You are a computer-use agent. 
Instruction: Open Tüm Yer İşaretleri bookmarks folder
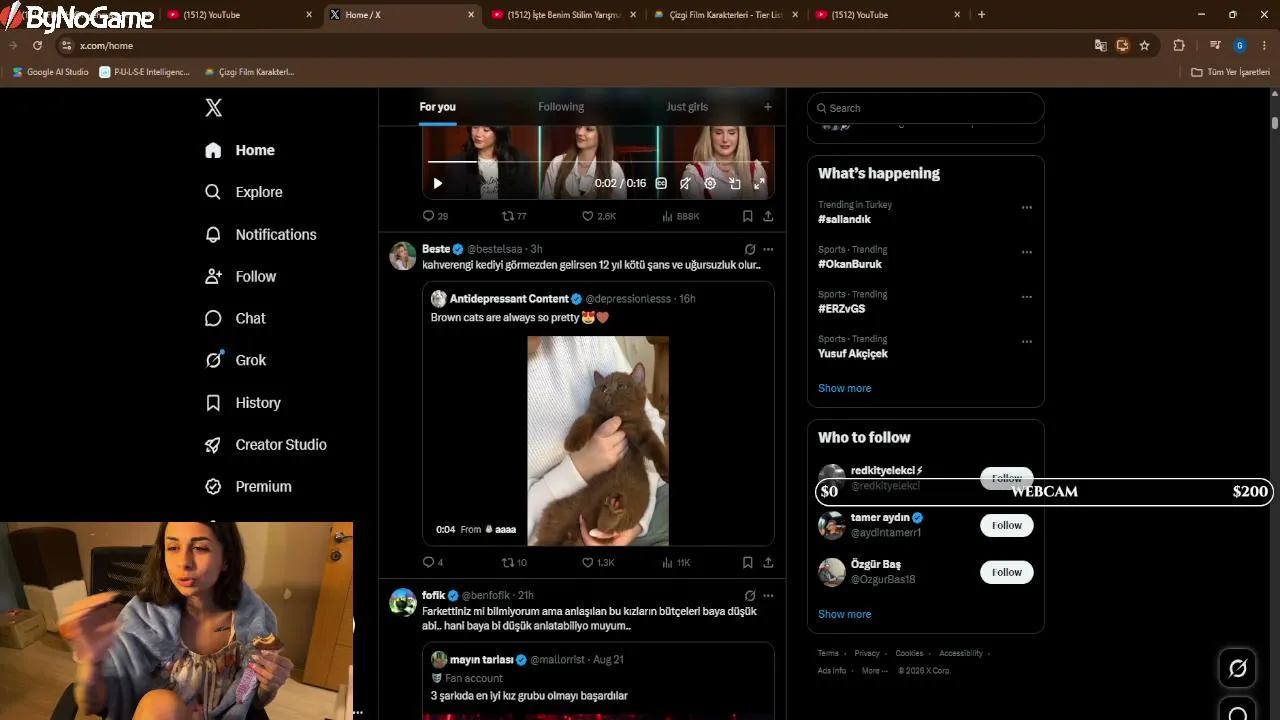(x=1230, y=72)
